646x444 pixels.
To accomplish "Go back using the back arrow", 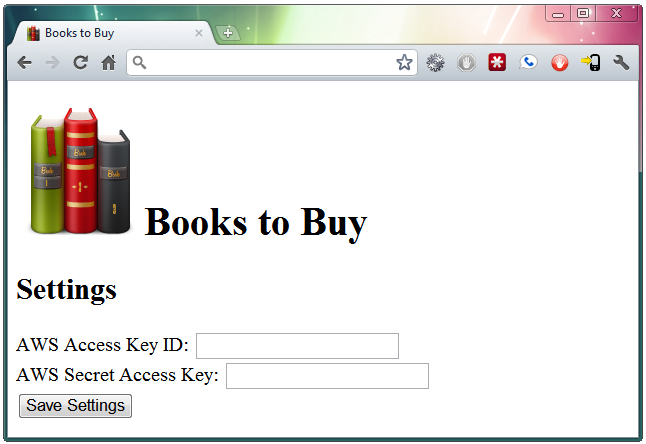I will tap(24, 63).
